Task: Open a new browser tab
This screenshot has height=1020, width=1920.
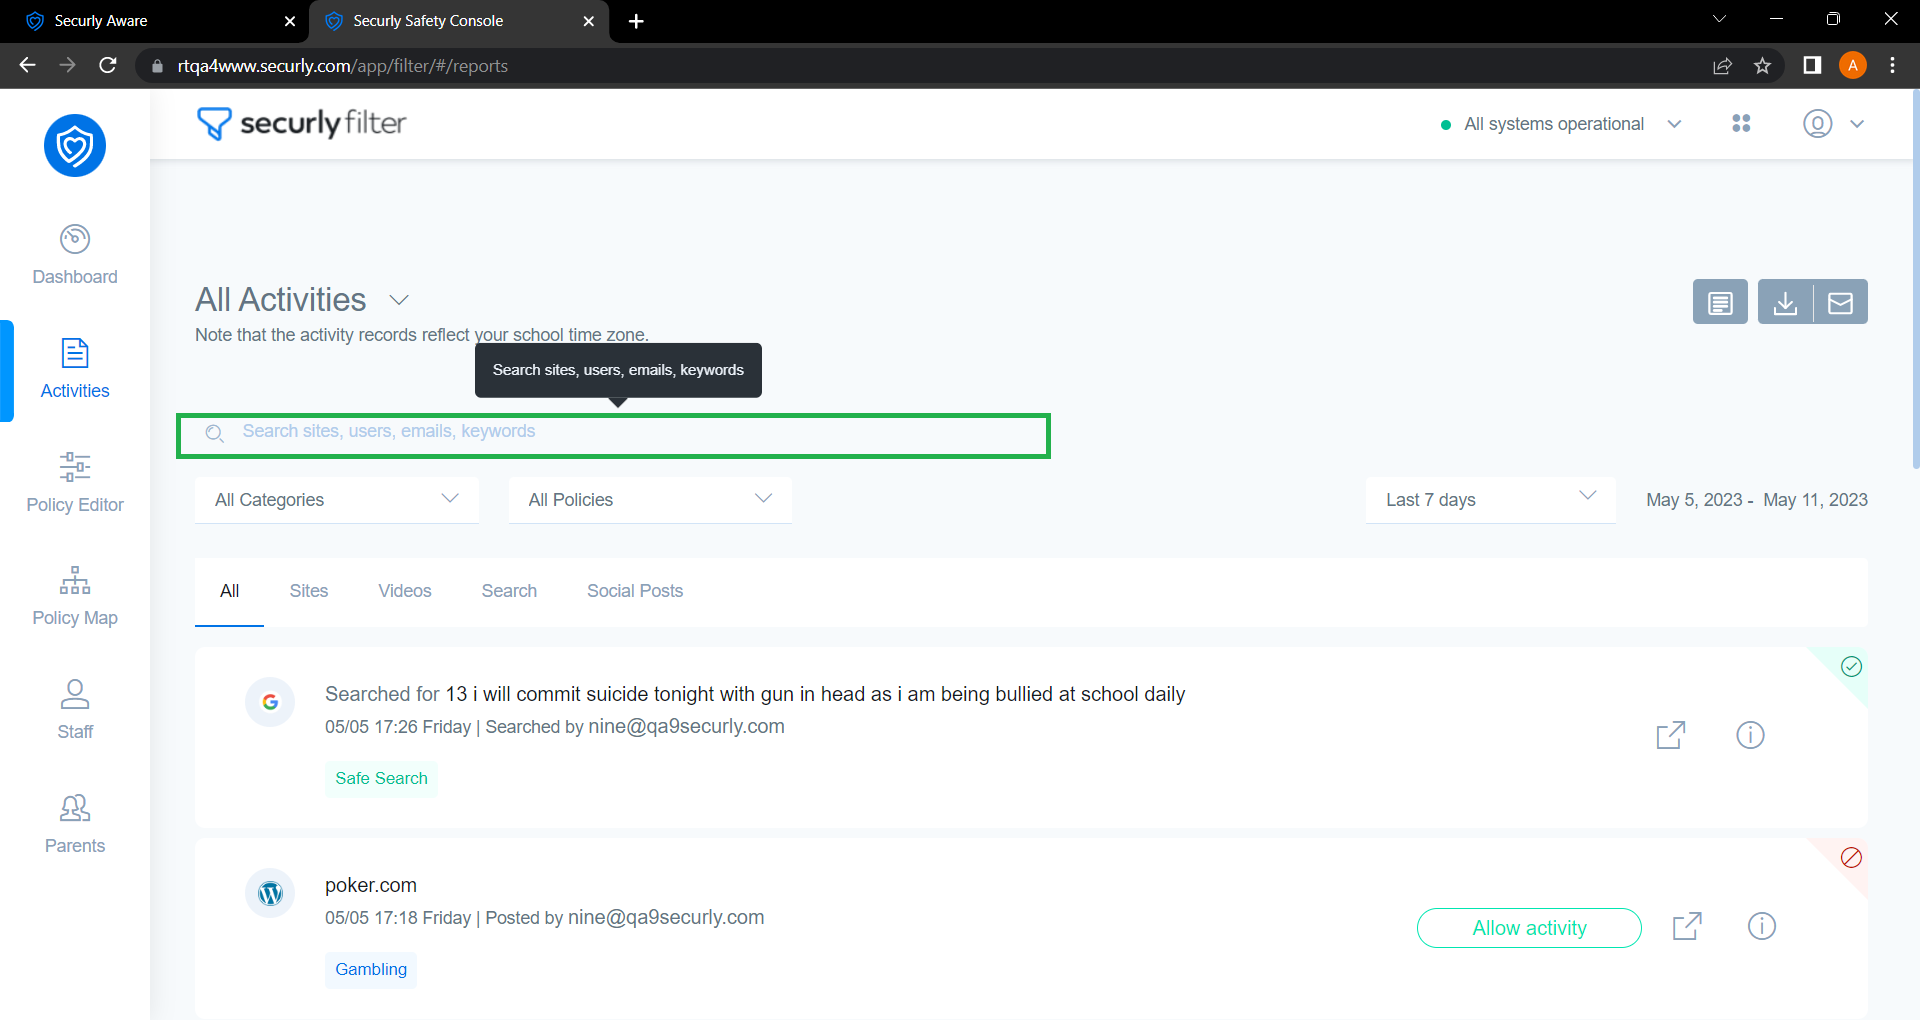Action: point(636,21)
